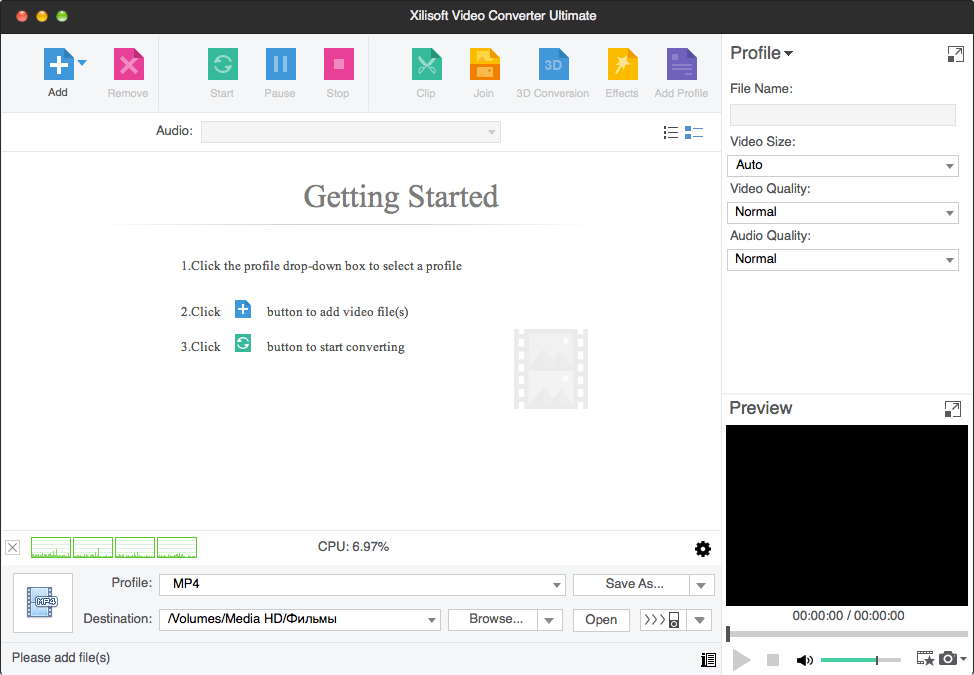Mute the preview speaker icon
Screen dimensions: 974x675
(x=804, y=659)
